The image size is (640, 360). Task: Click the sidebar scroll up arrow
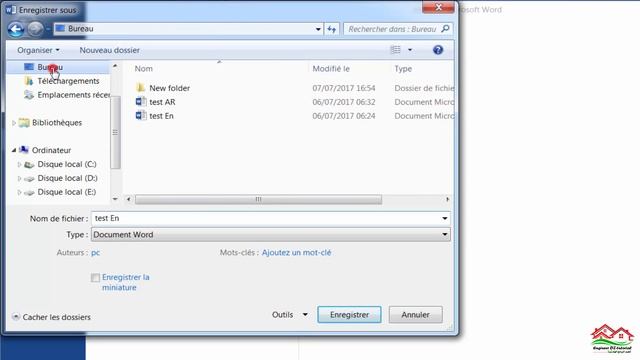tap(115, 66)
